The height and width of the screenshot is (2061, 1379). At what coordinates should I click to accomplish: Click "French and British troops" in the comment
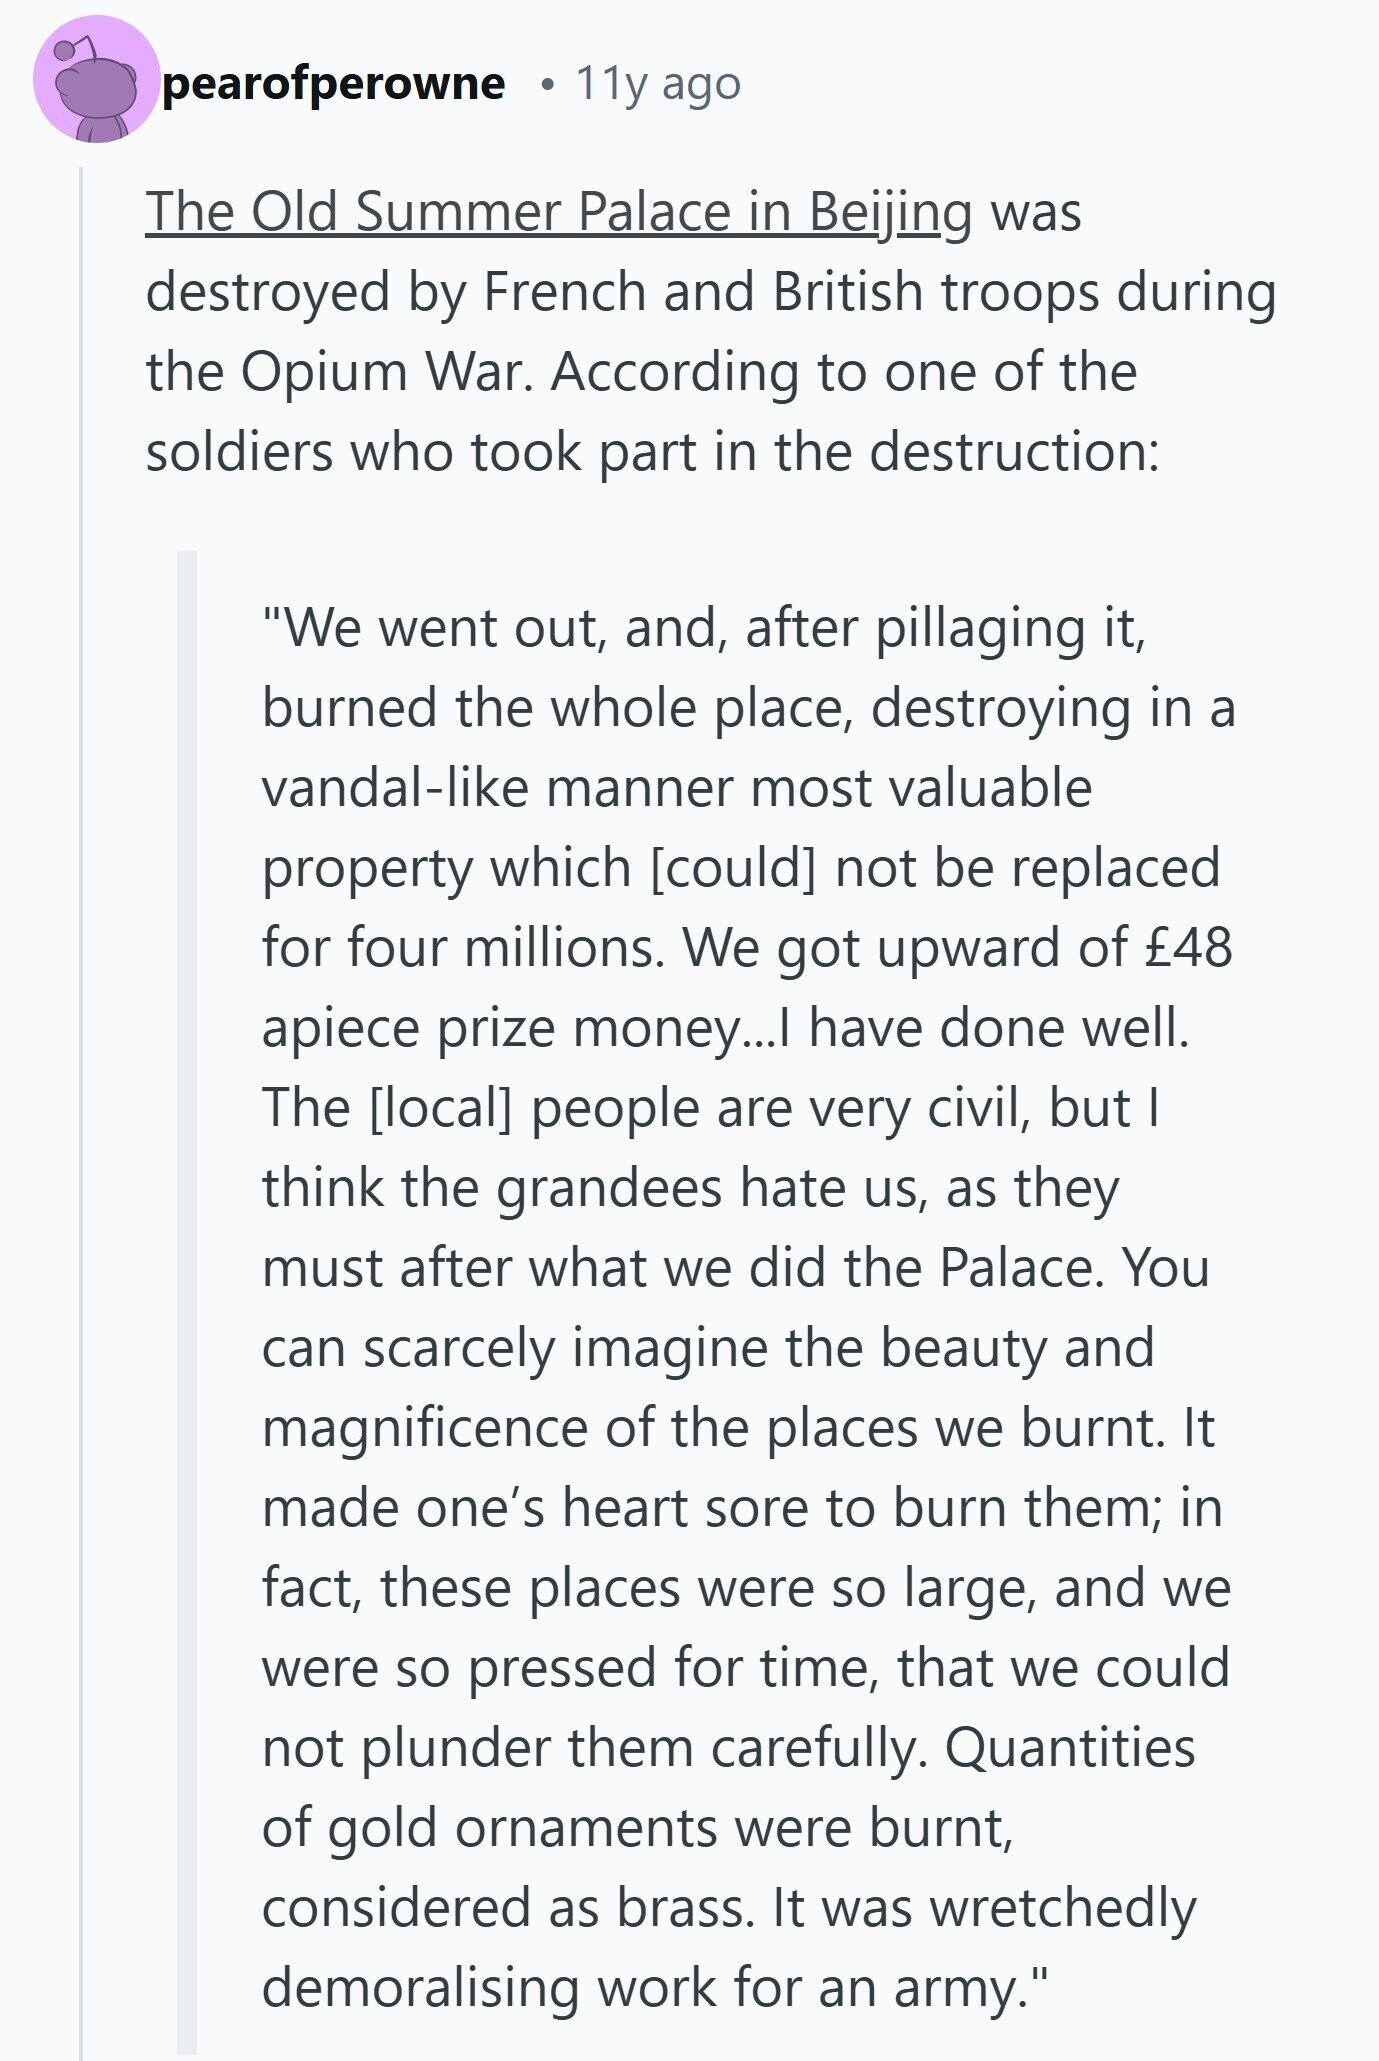tap(768, 293)
